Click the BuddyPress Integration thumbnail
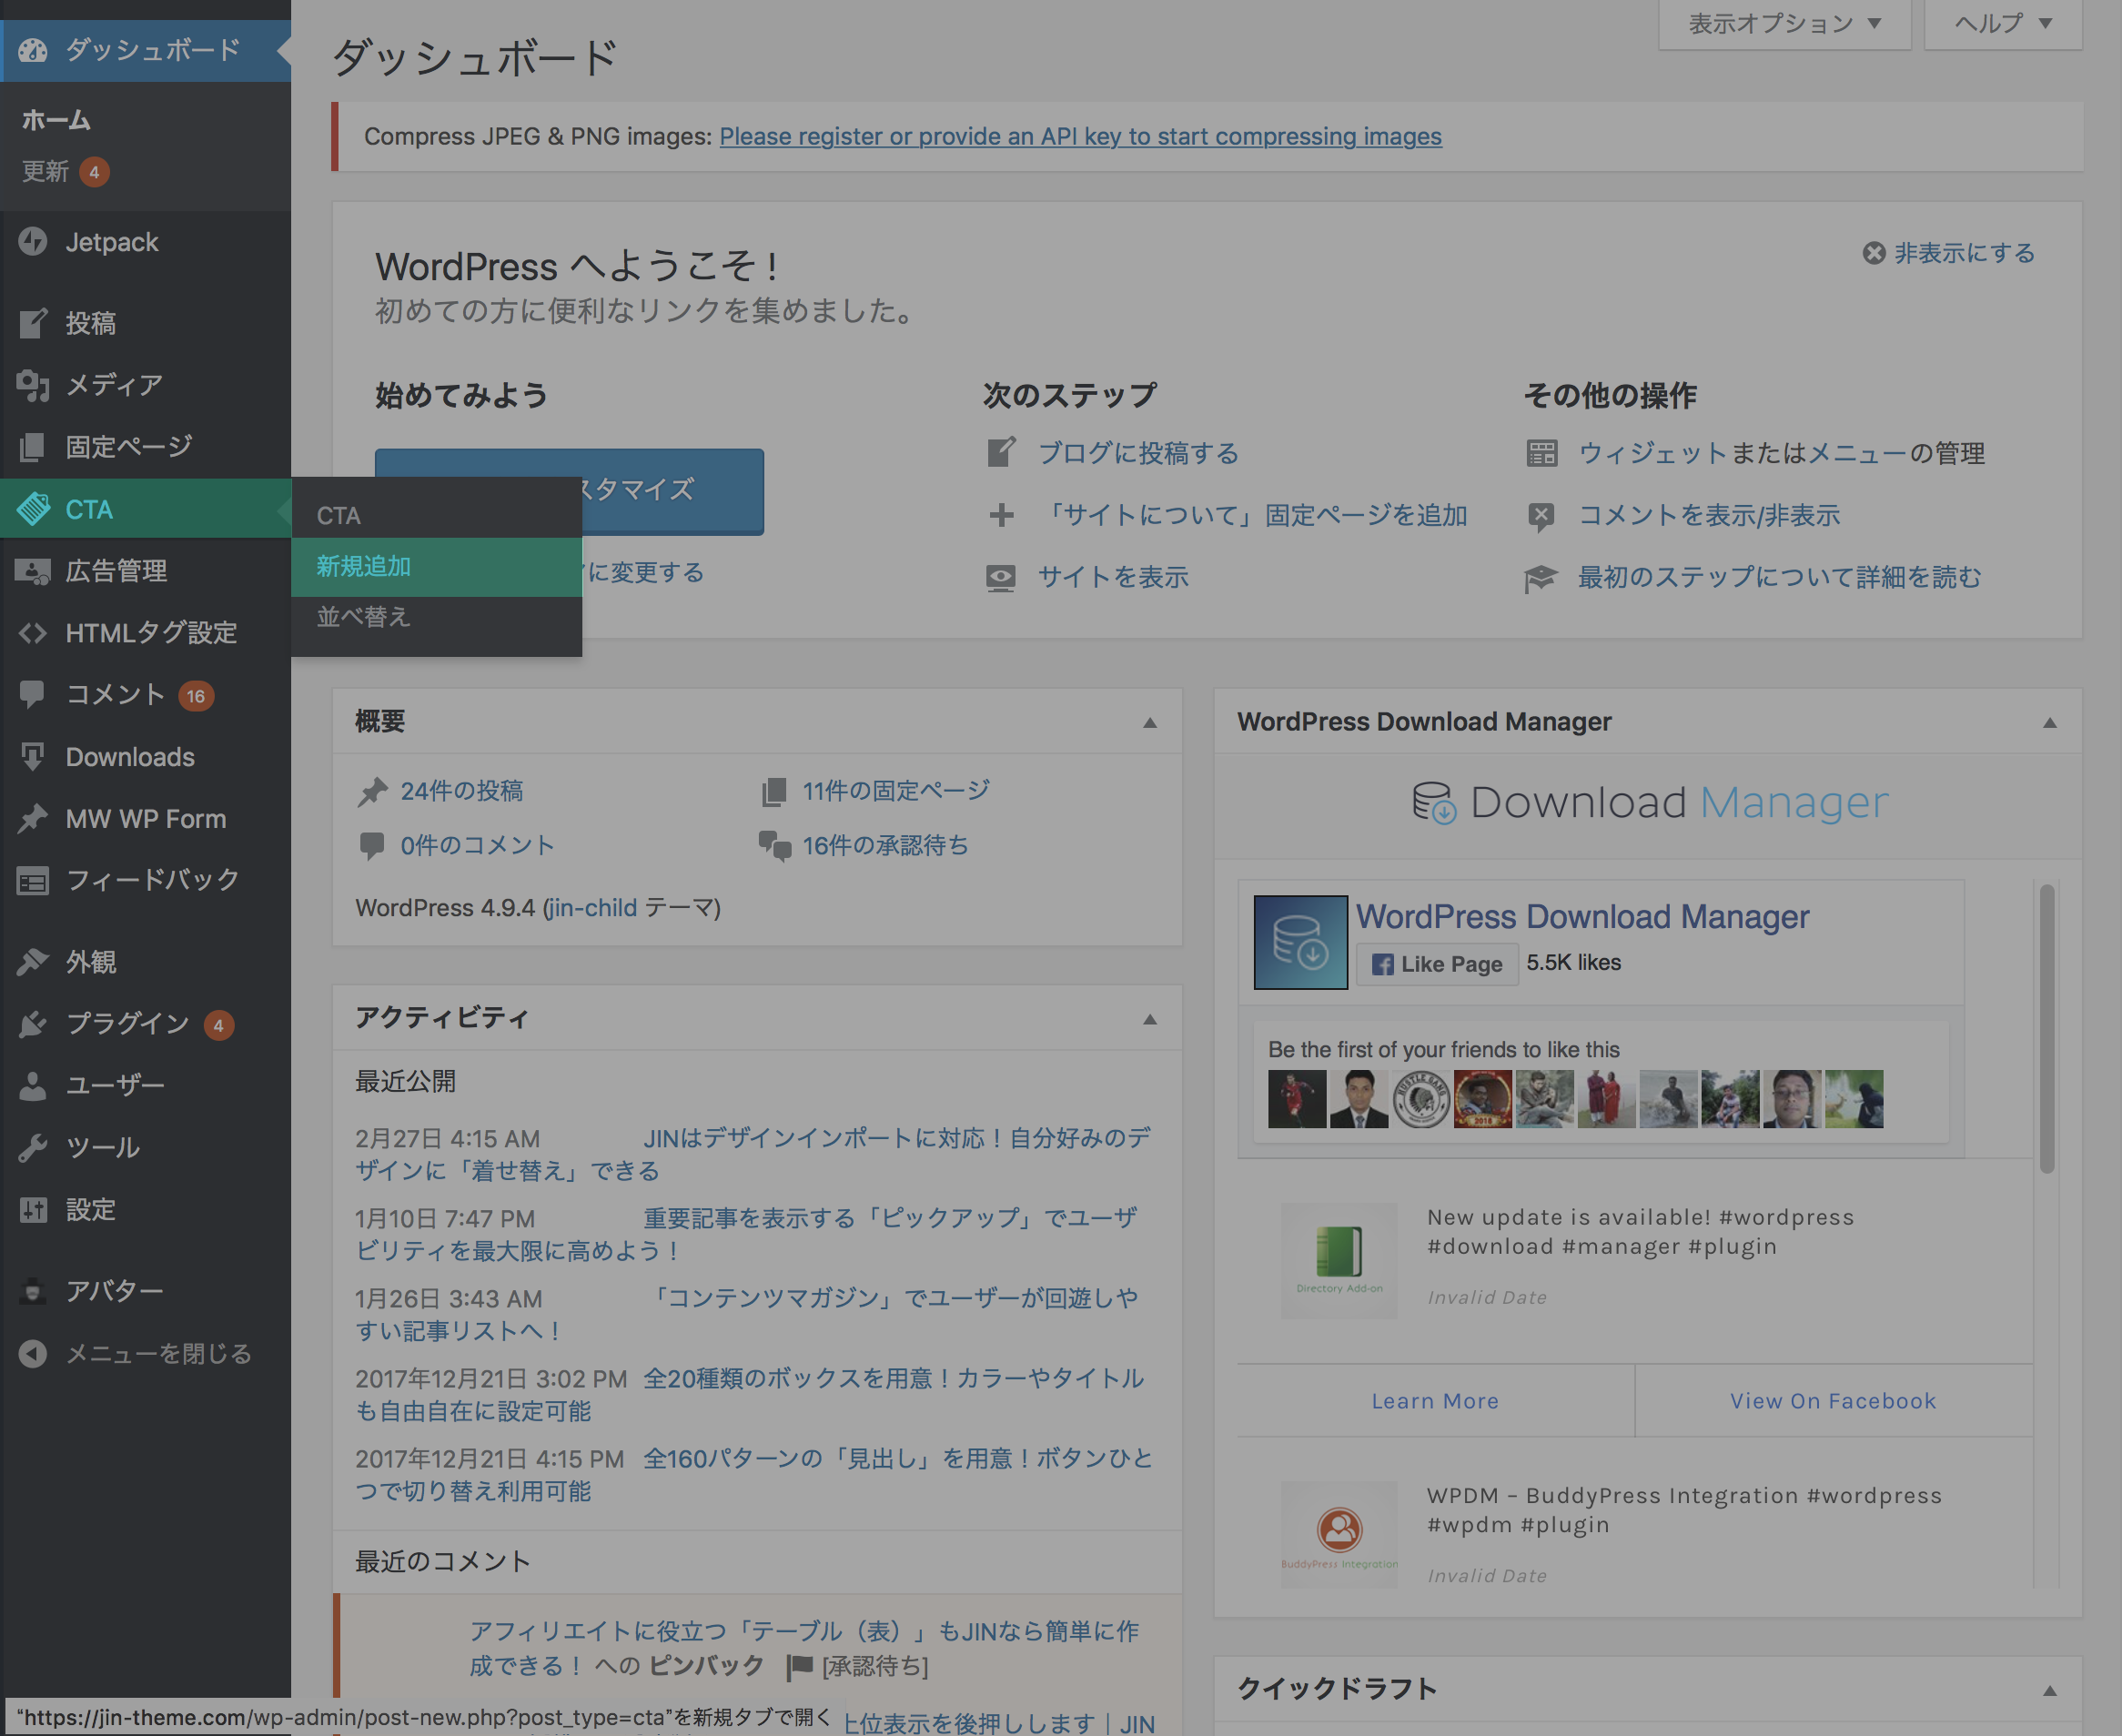This screenshot has height=1736, width=2122. click(1339, 1534)
